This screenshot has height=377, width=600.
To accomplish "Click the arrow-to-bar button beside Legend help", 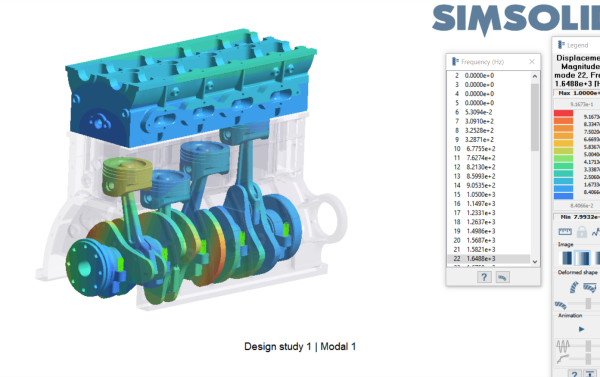I will (590, 374).
